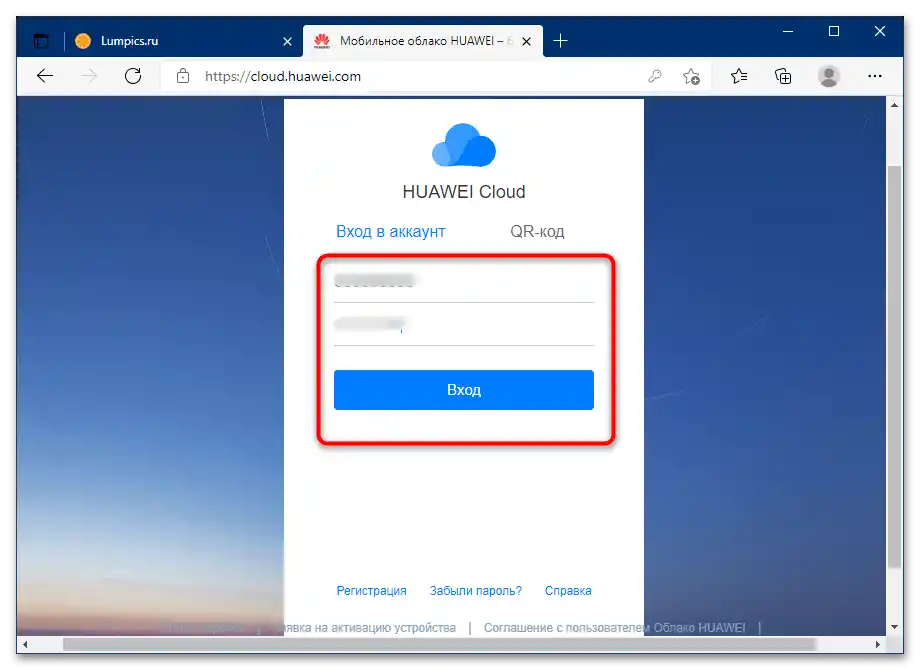The height and width of the screenshot is (670, 920).
Task: Open the Справка link
Action: 568,591
